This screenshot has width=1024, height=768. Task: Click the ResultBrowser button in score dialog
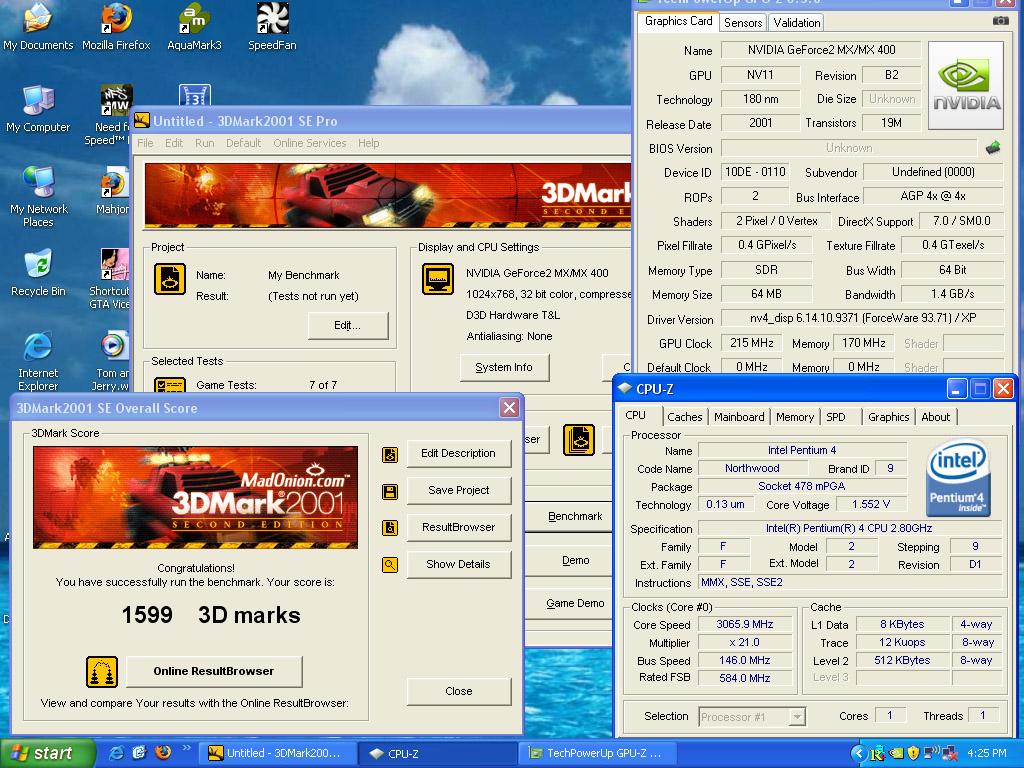[458, 527]
